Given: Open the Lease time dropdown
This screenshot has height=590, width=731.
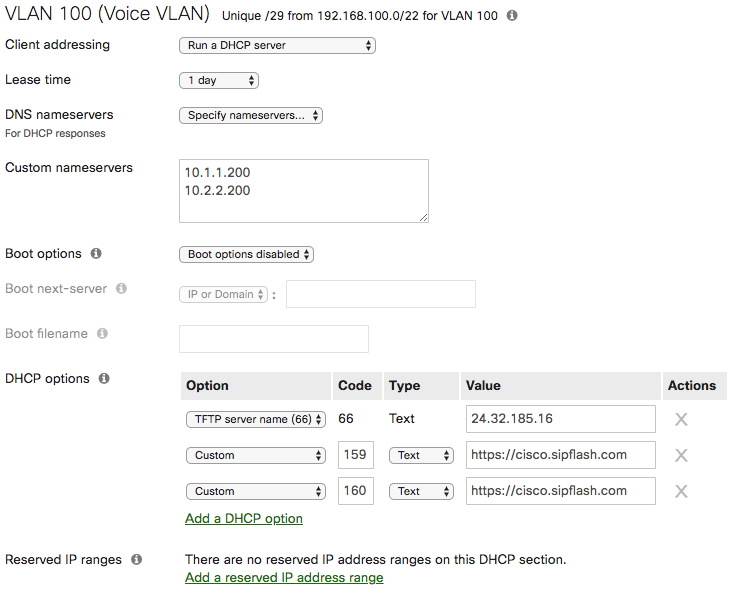Looking at the screenshot, I should (218, 80).
